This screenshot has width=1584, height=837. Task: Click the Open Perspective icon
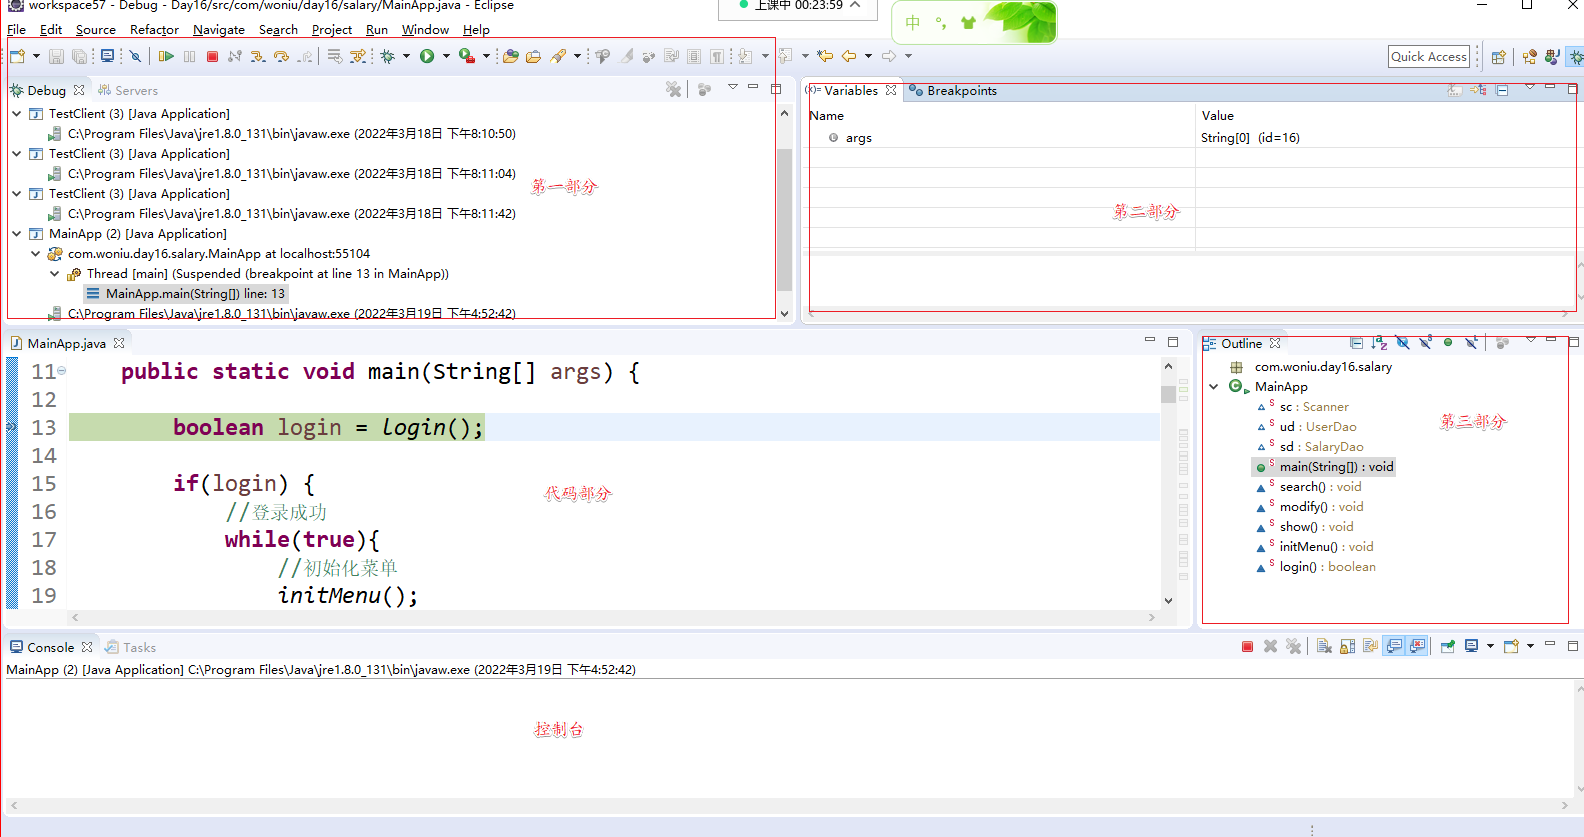coord(1498,57)
